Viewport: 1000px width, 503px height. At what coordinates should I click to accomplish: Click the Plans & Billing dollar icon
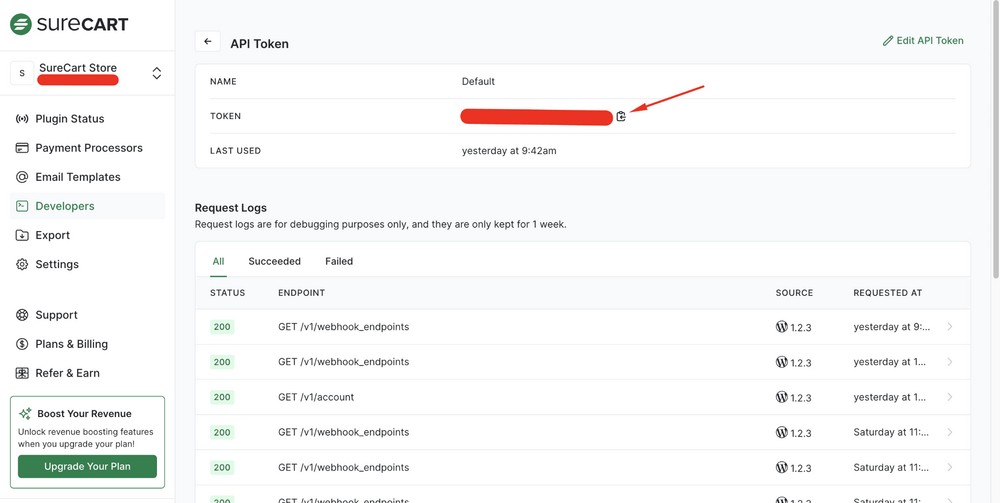pyautogui.click(x=22, y=344)
